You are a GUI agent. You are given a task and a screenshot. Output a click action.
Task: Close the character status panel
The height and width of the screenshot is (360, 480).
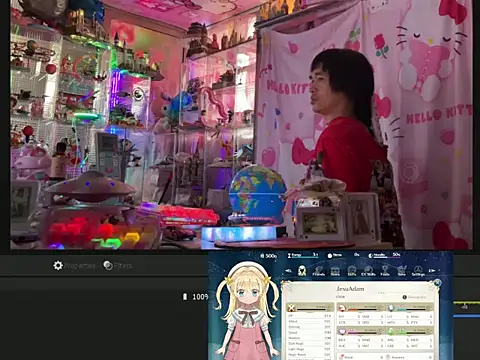[437, 283]
